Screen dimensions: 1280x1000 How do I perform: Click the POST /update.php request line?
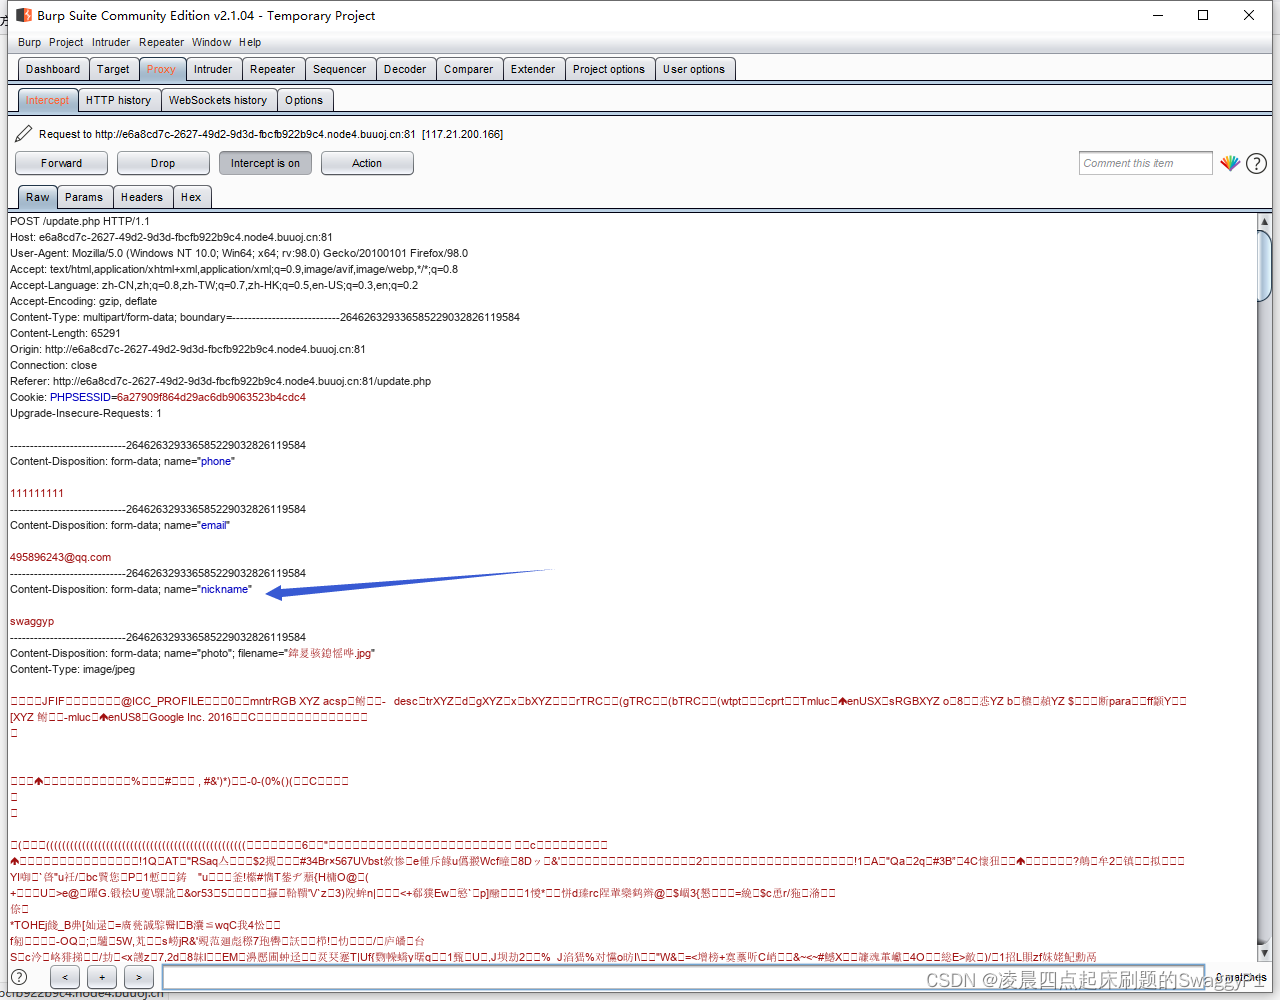point(80,221)
